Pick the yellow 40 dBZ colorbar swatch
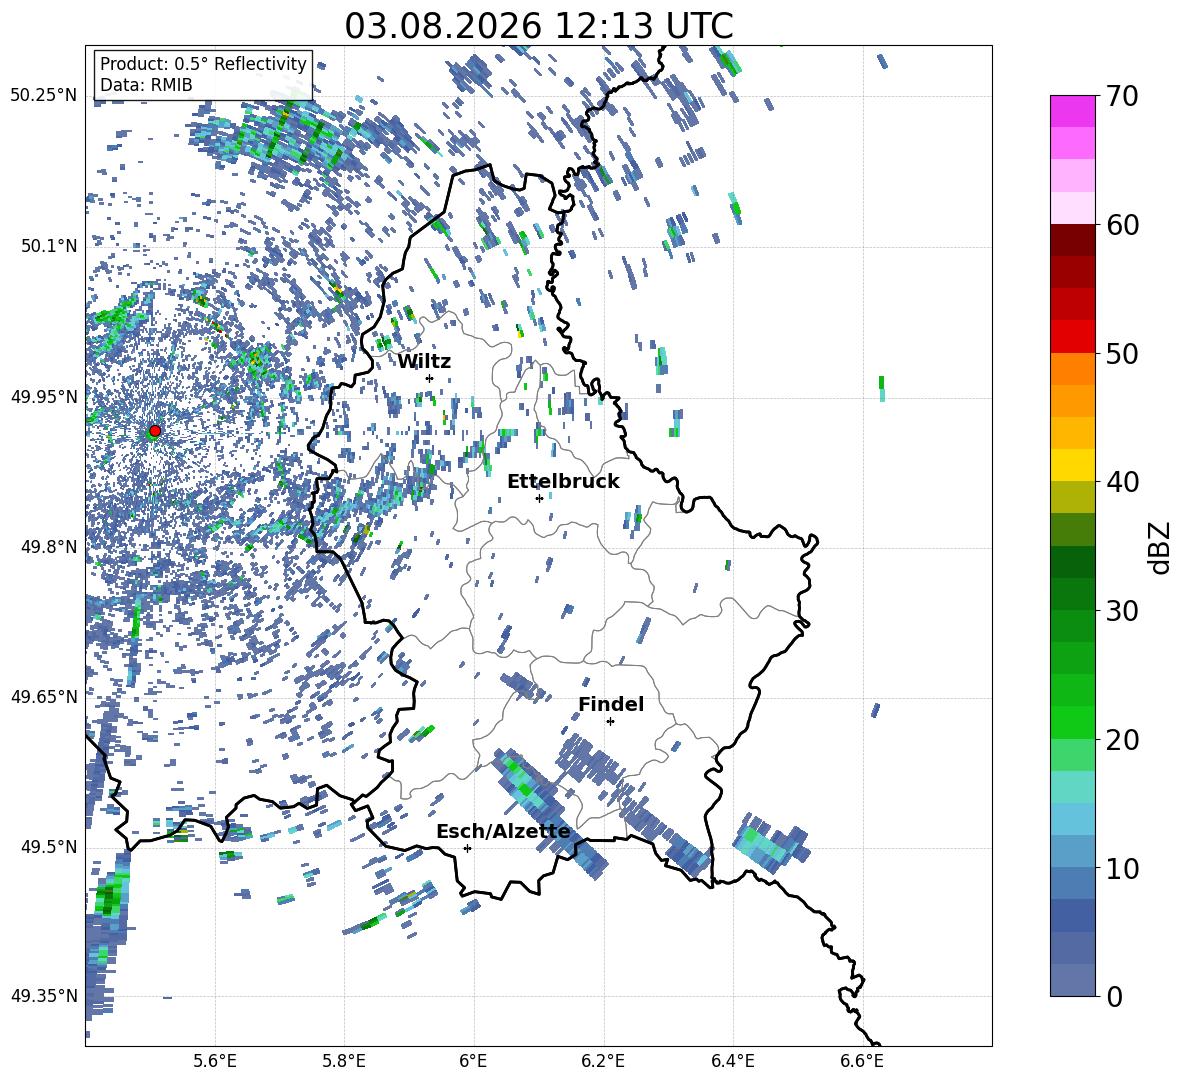 click(1072, 465)
